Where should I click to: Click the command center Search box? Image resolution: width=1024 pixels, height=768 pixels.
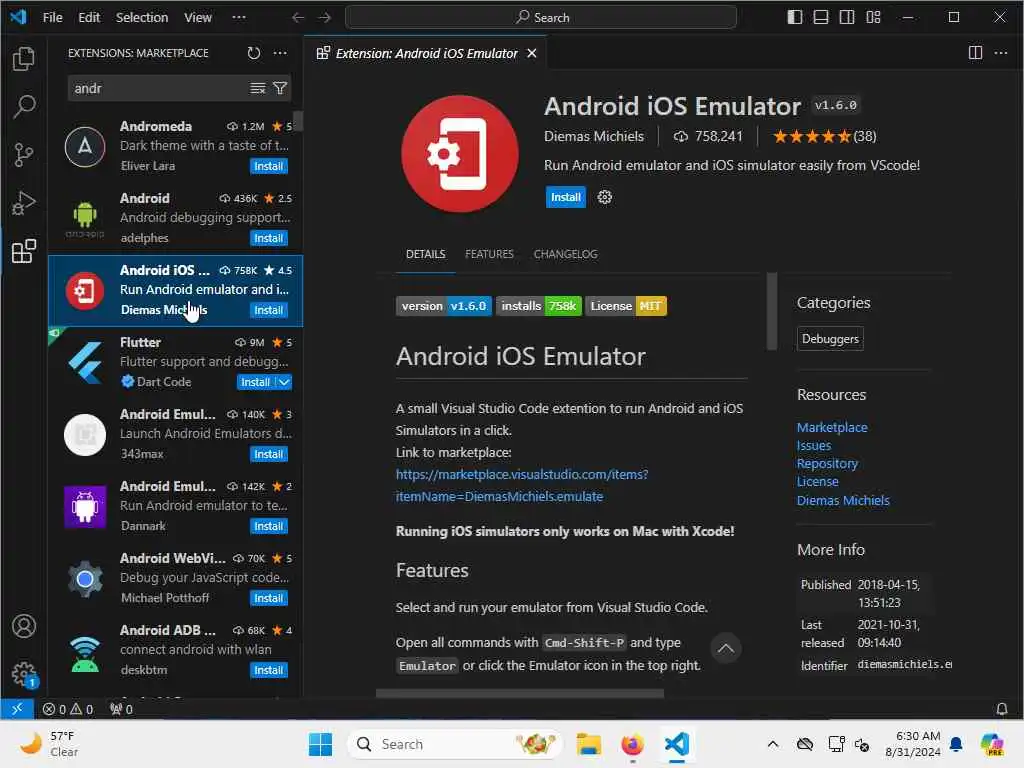[x=541, y=18]
